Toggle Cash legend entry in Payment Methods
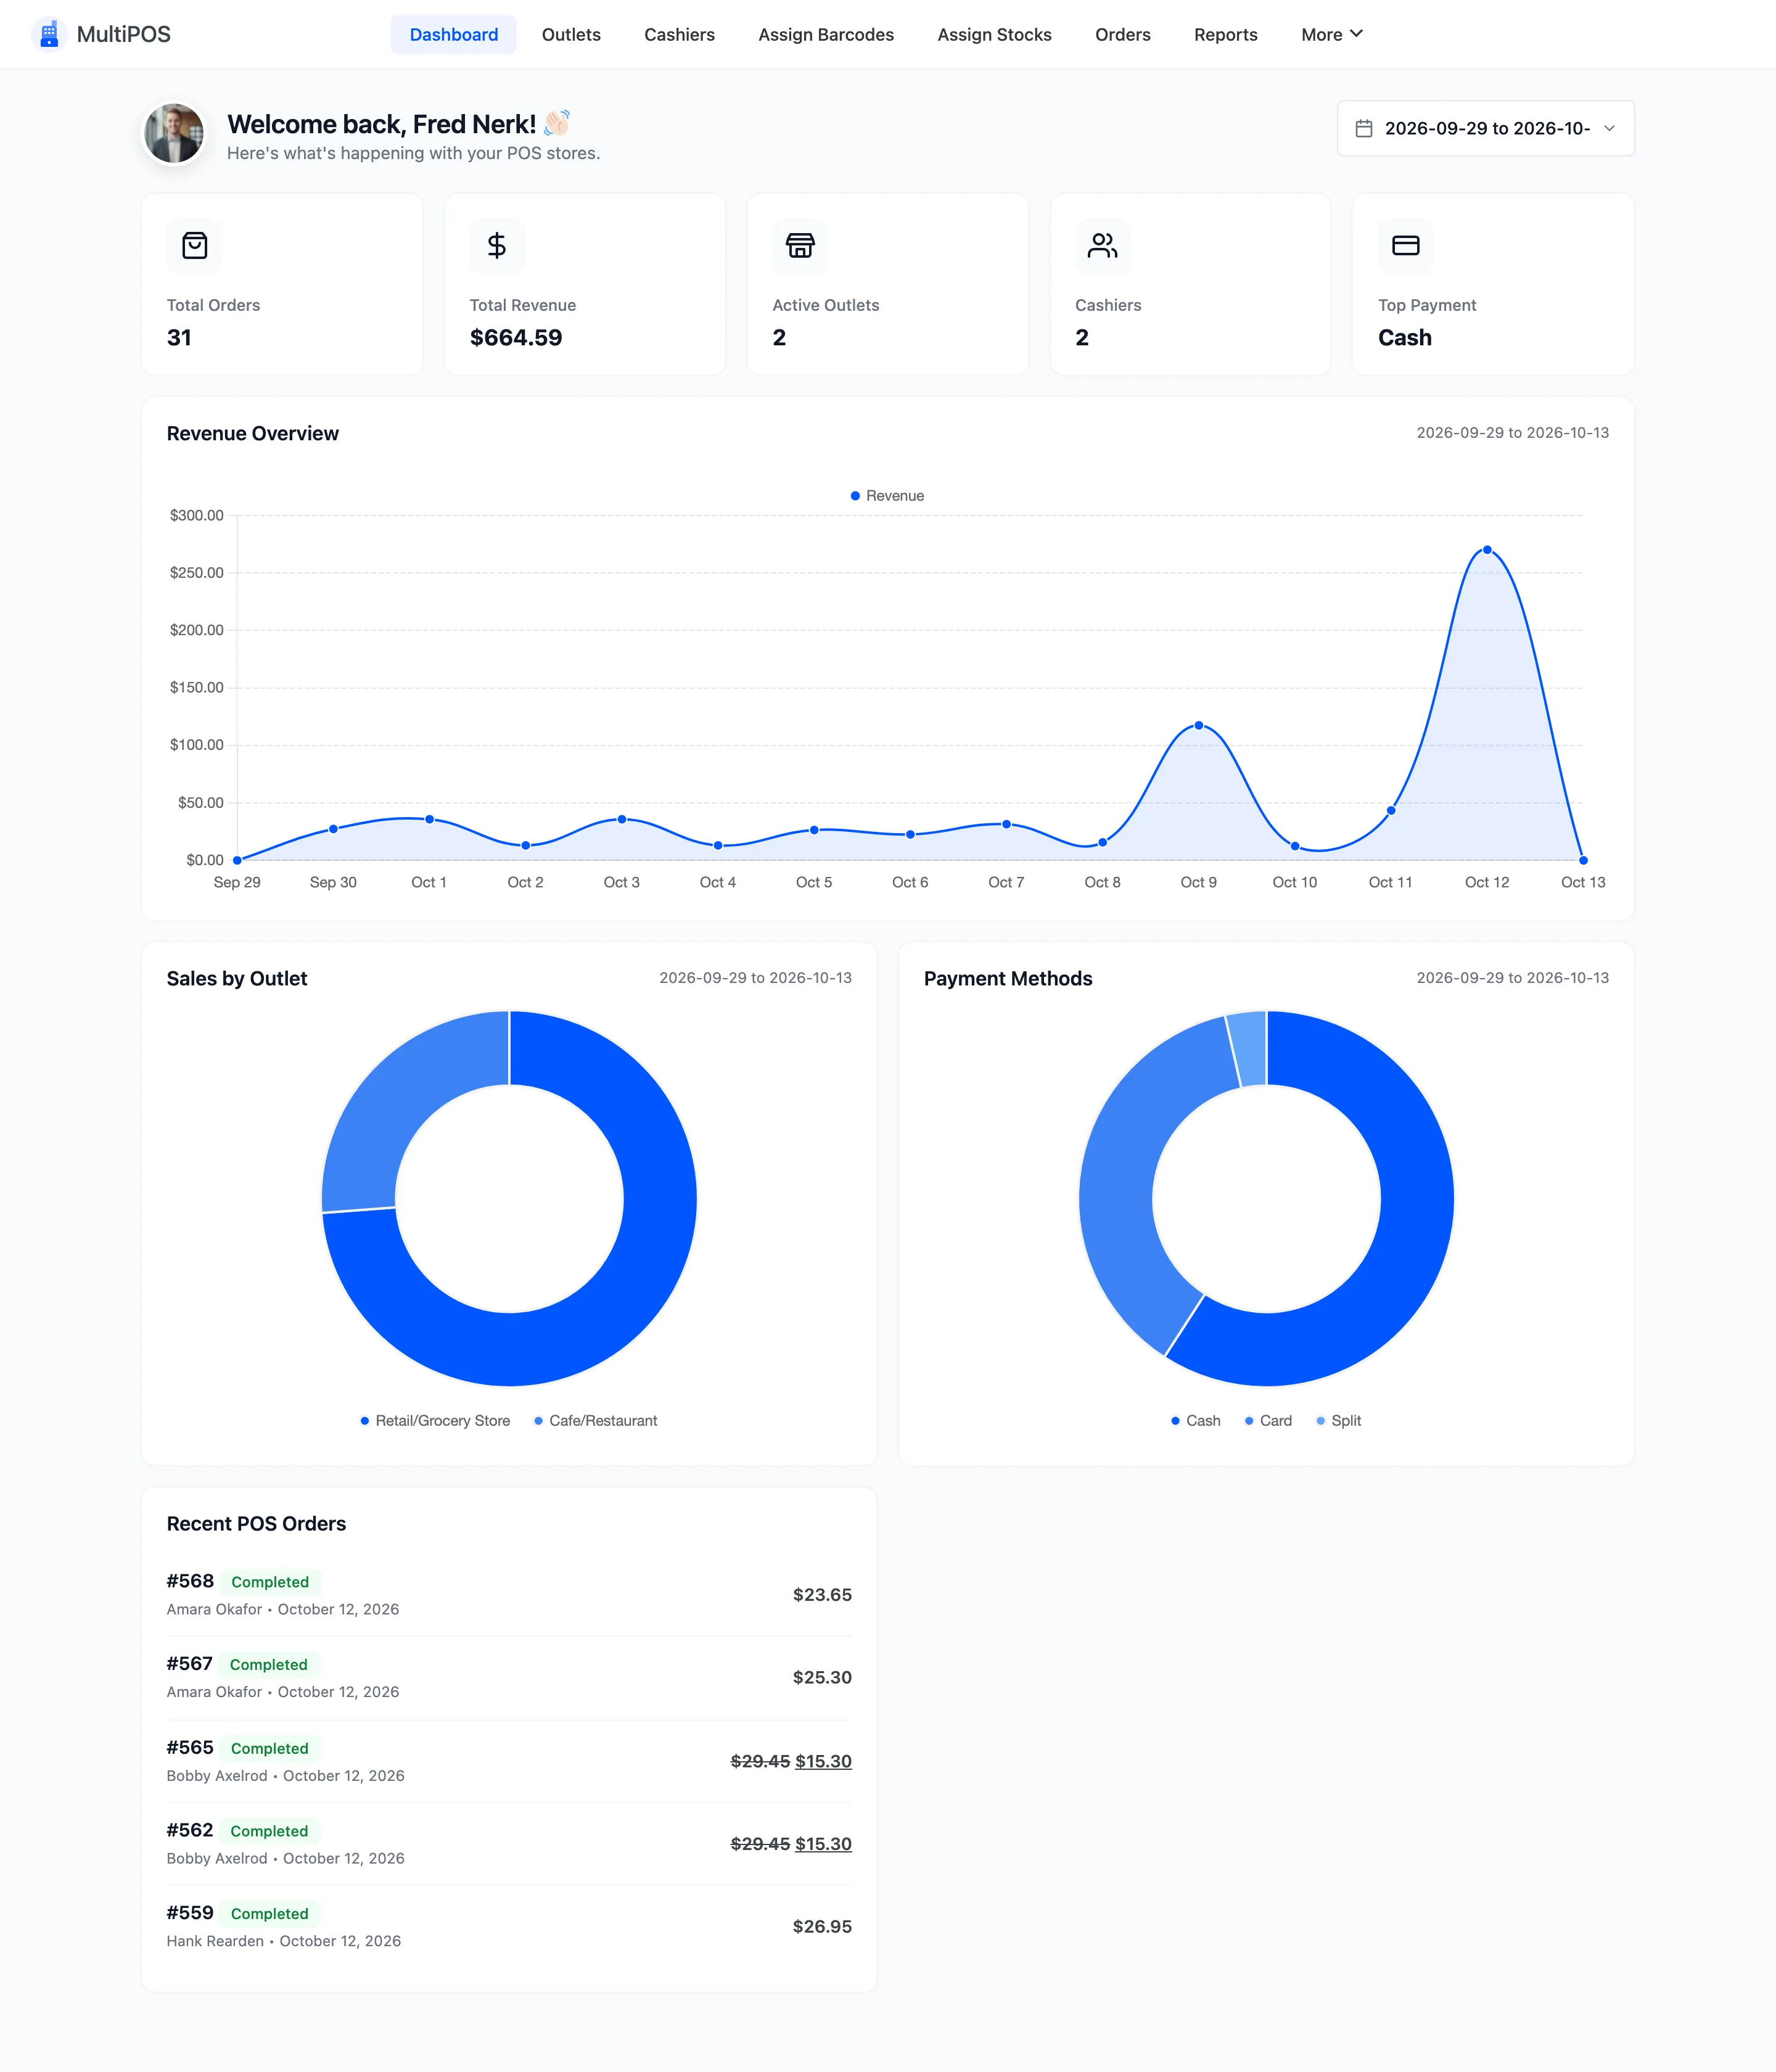The image size is (1776, 2072). 1195,1421
